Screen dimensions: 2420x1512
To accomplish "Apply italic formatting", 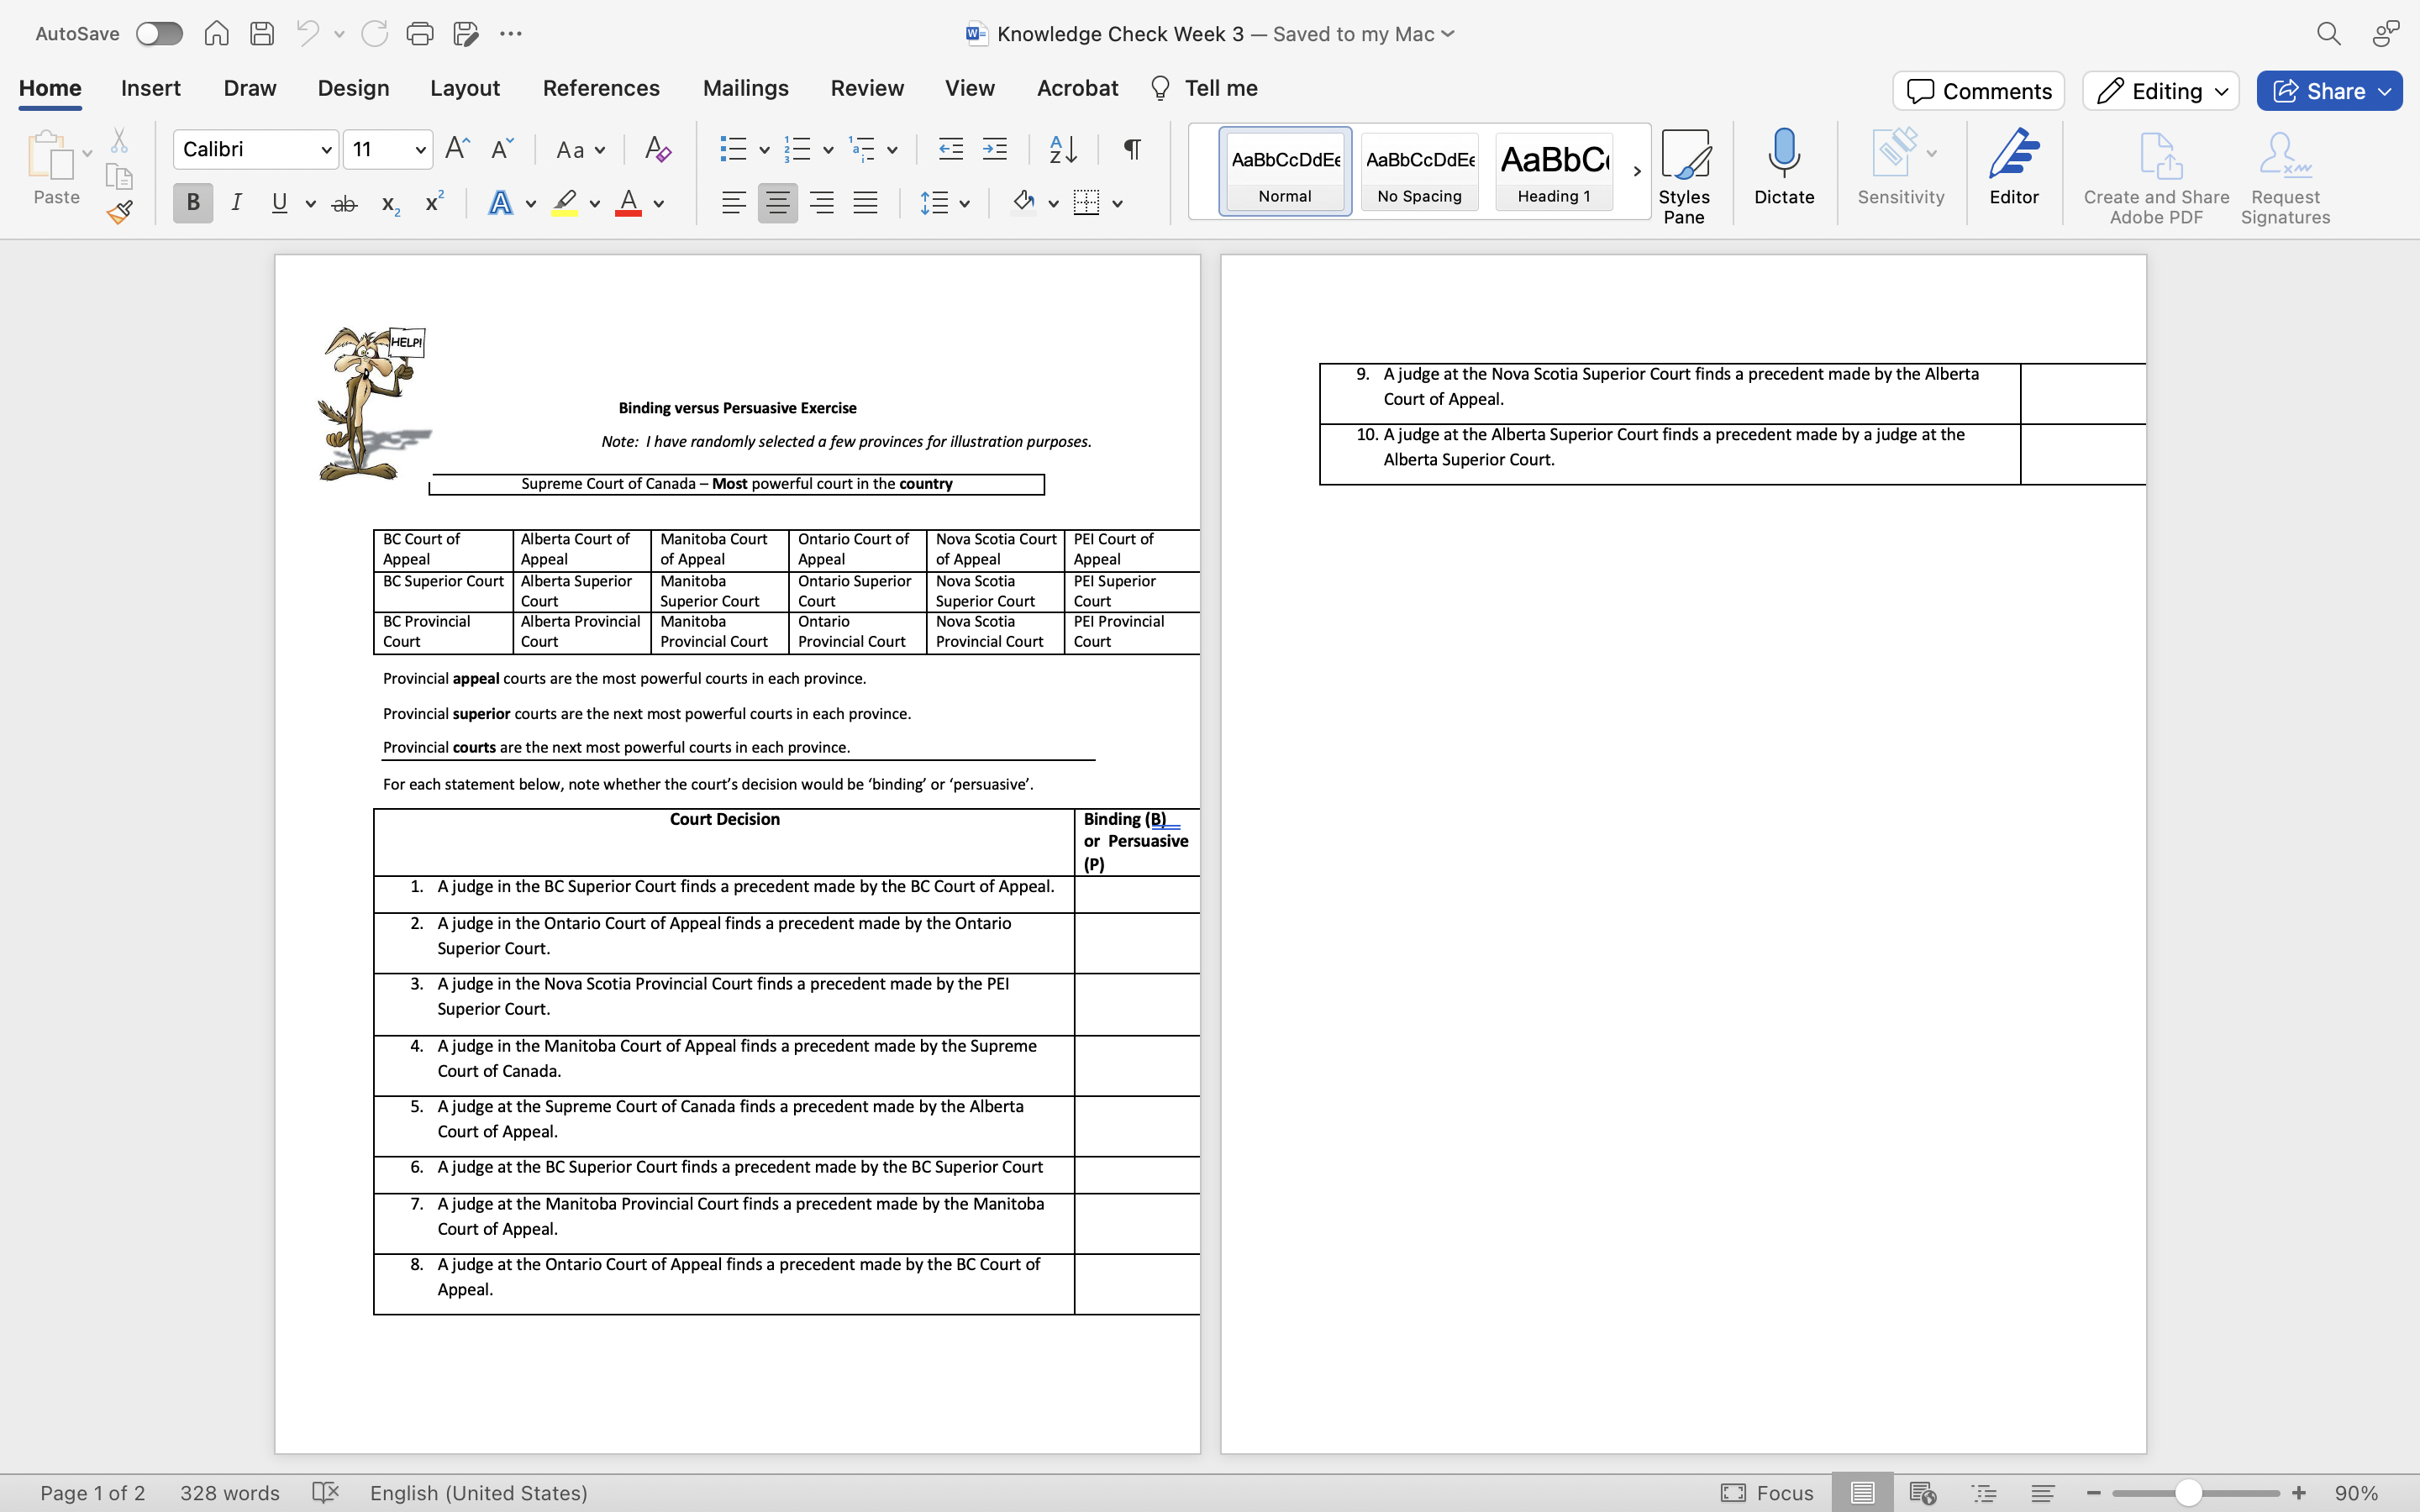I will pyautogui.click(x=236, y=202).
